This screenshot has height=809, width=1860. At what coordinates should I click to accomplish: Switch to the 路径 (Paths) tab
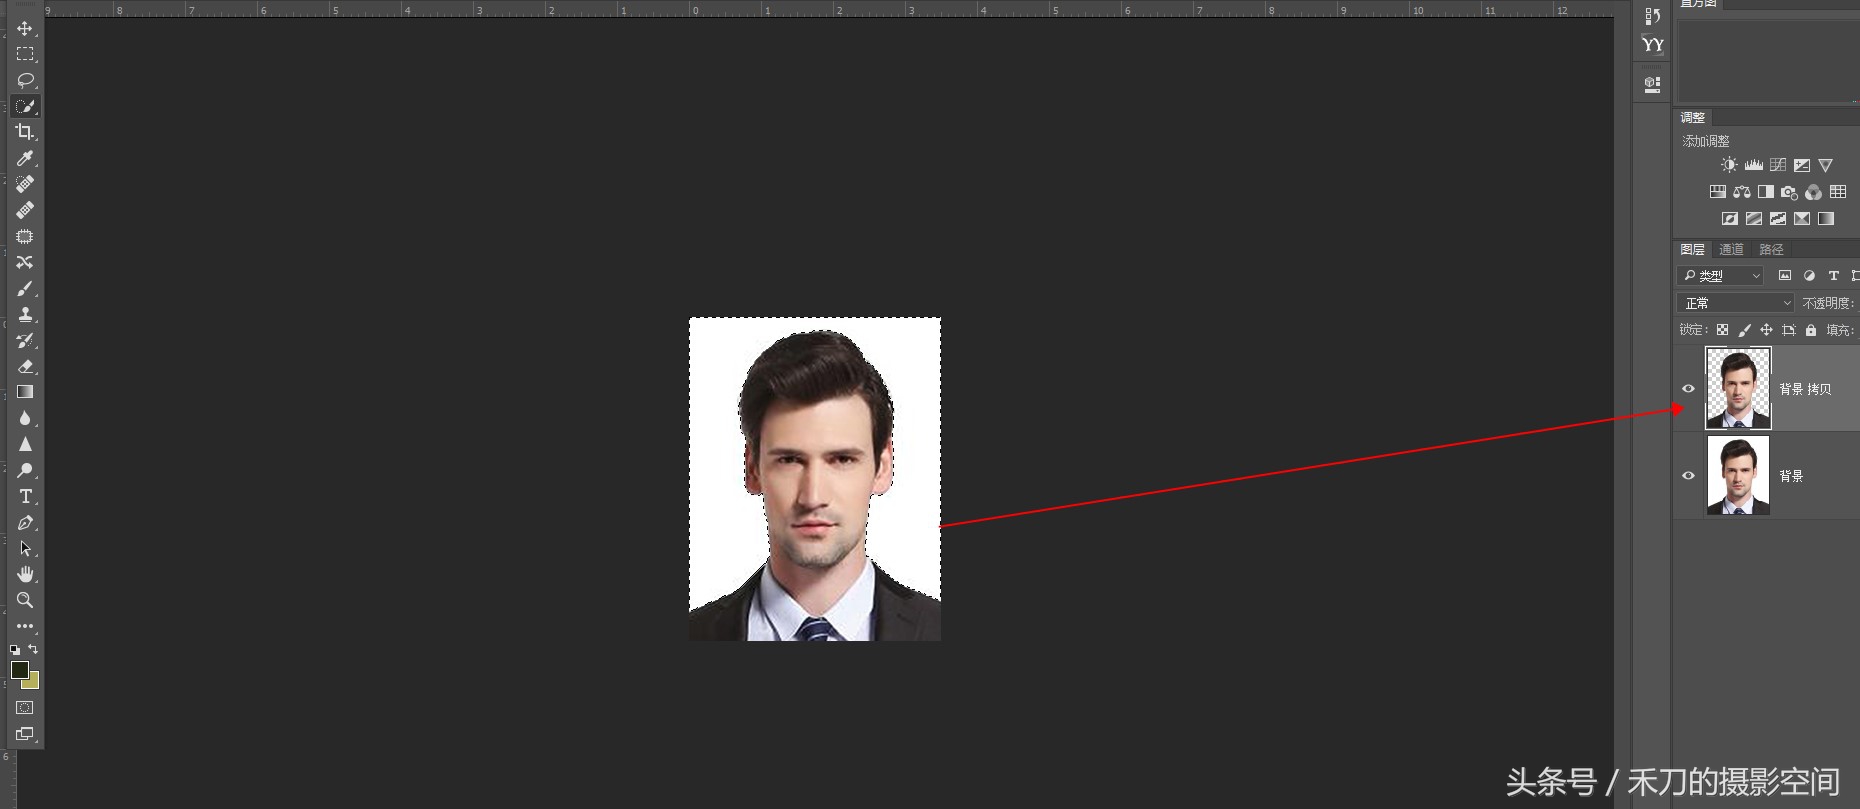[1771, 250]
